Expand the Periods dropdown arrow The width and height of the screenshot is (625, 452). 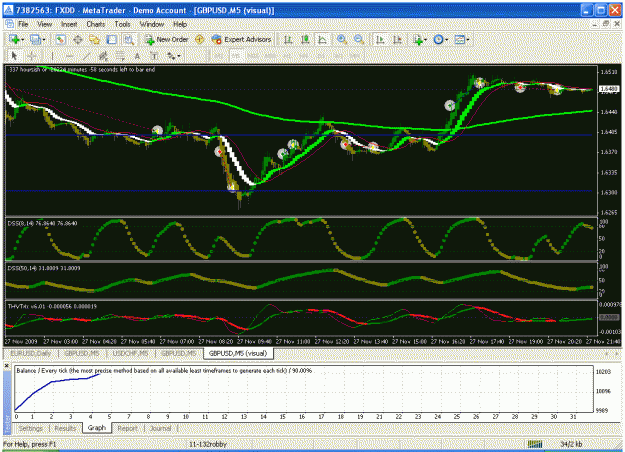446,40
